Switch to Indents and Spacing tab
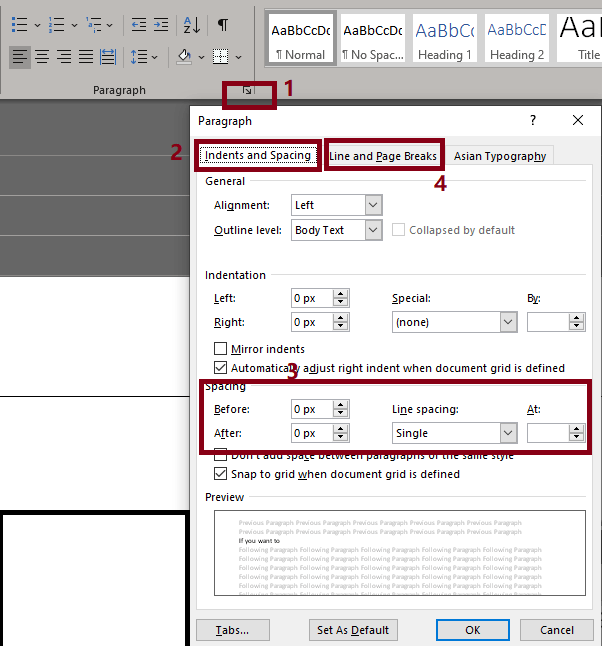This screenshot has height=646, width=602. point(258,155)
